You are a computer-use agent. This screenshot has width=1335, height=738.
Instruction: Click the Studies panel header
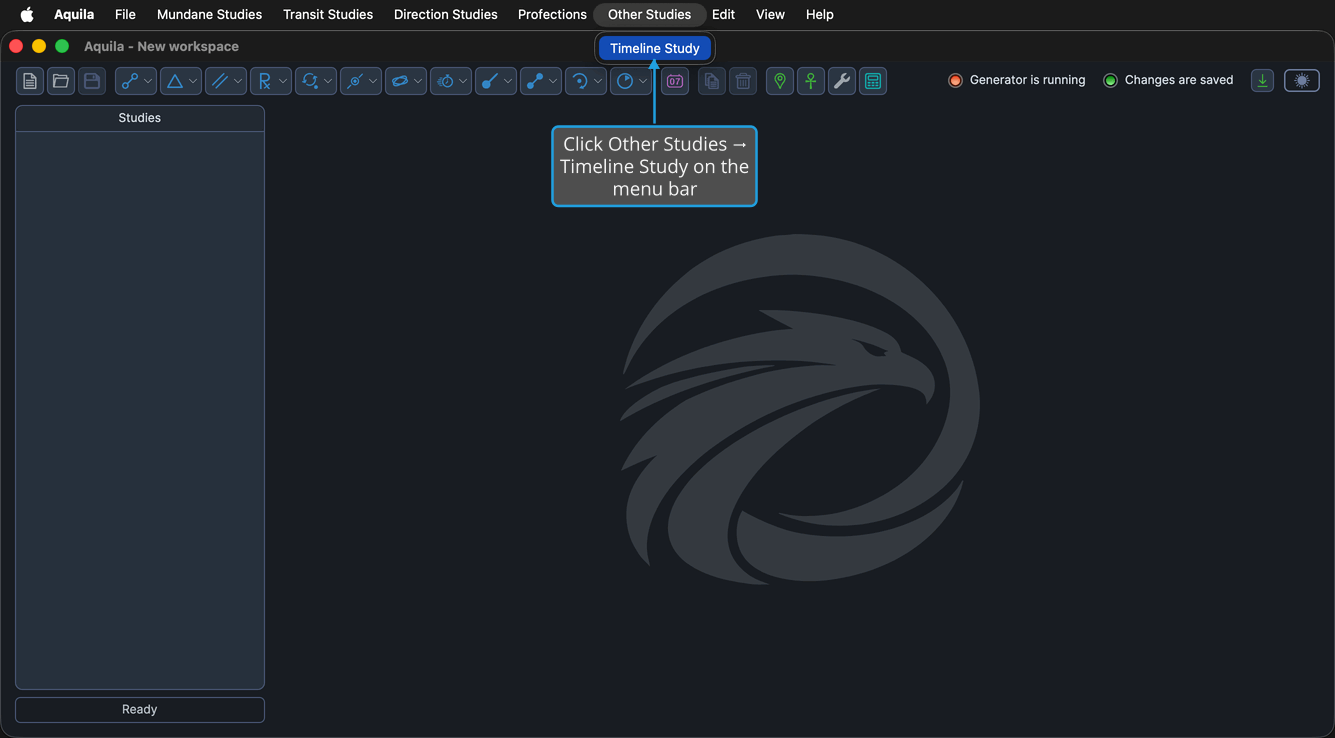(x=140, y=118)
